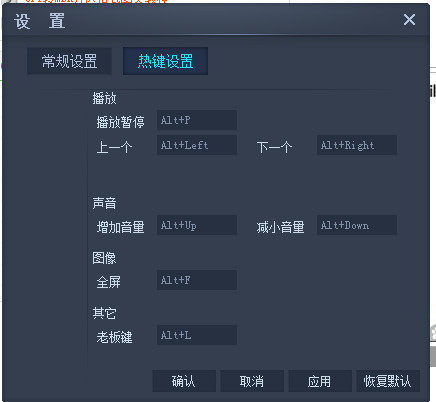Select the 热键设置 tab
The width and height of the screenshot is (436, 402).
point(165,61)
